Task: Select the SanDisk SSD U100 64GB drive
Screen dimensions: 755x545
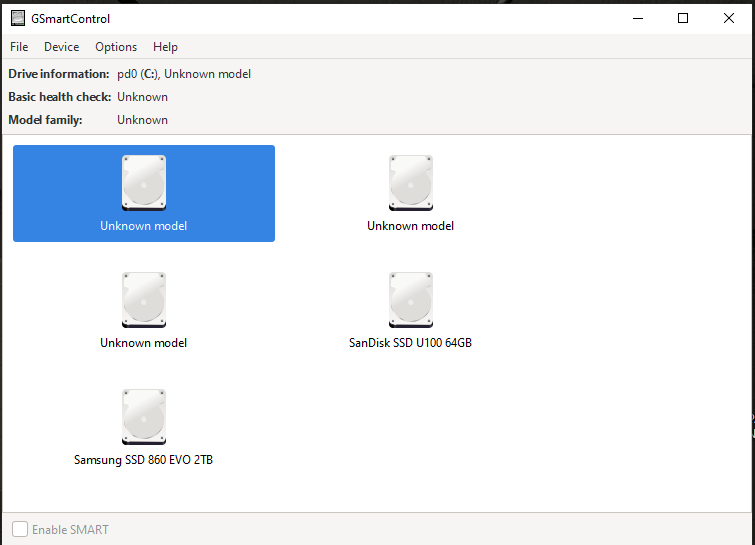Action: click(x=410, y=311)
